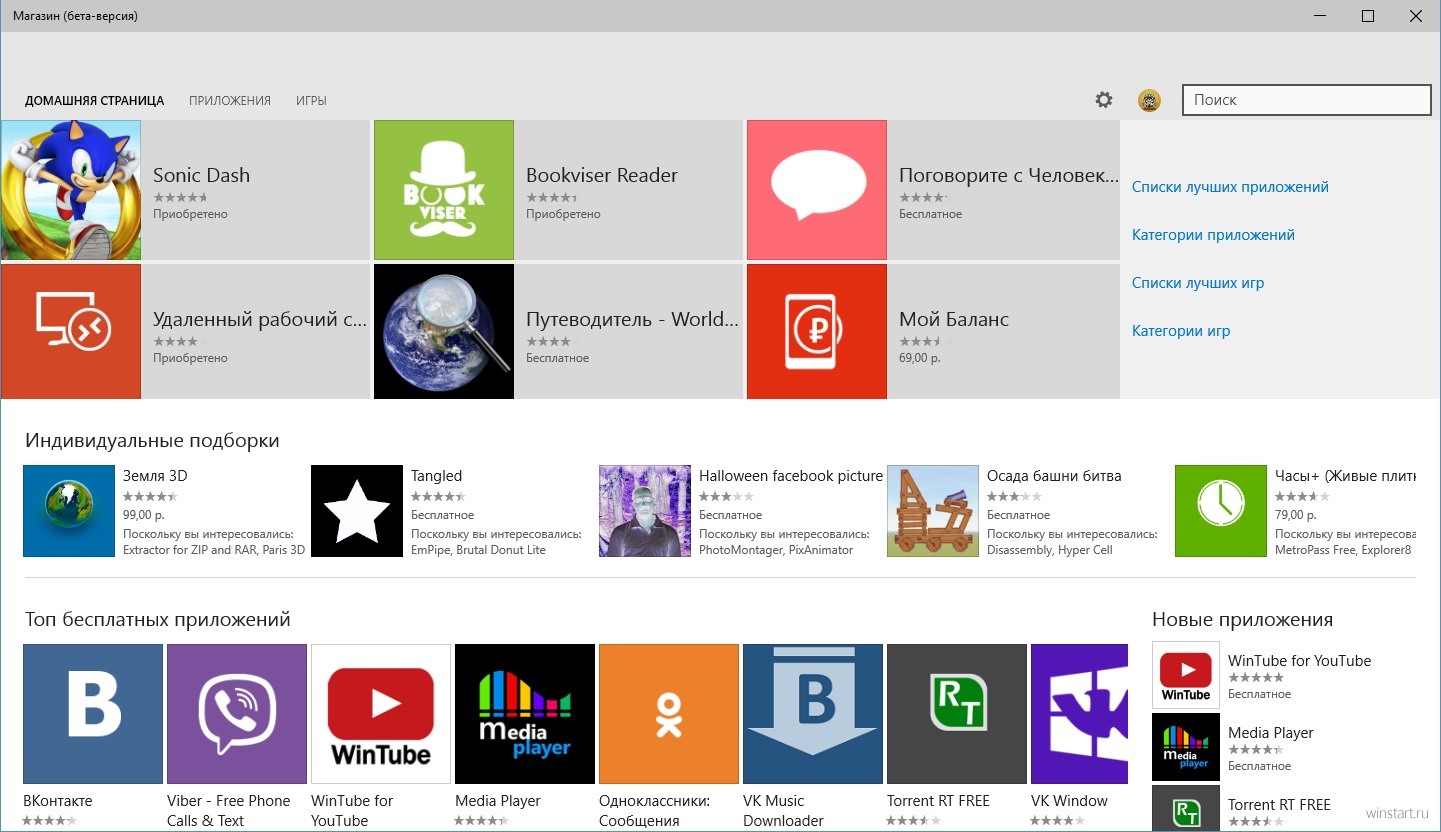Open the ВКонтакте app tile
1441x832 pixels.
(93, 714)
